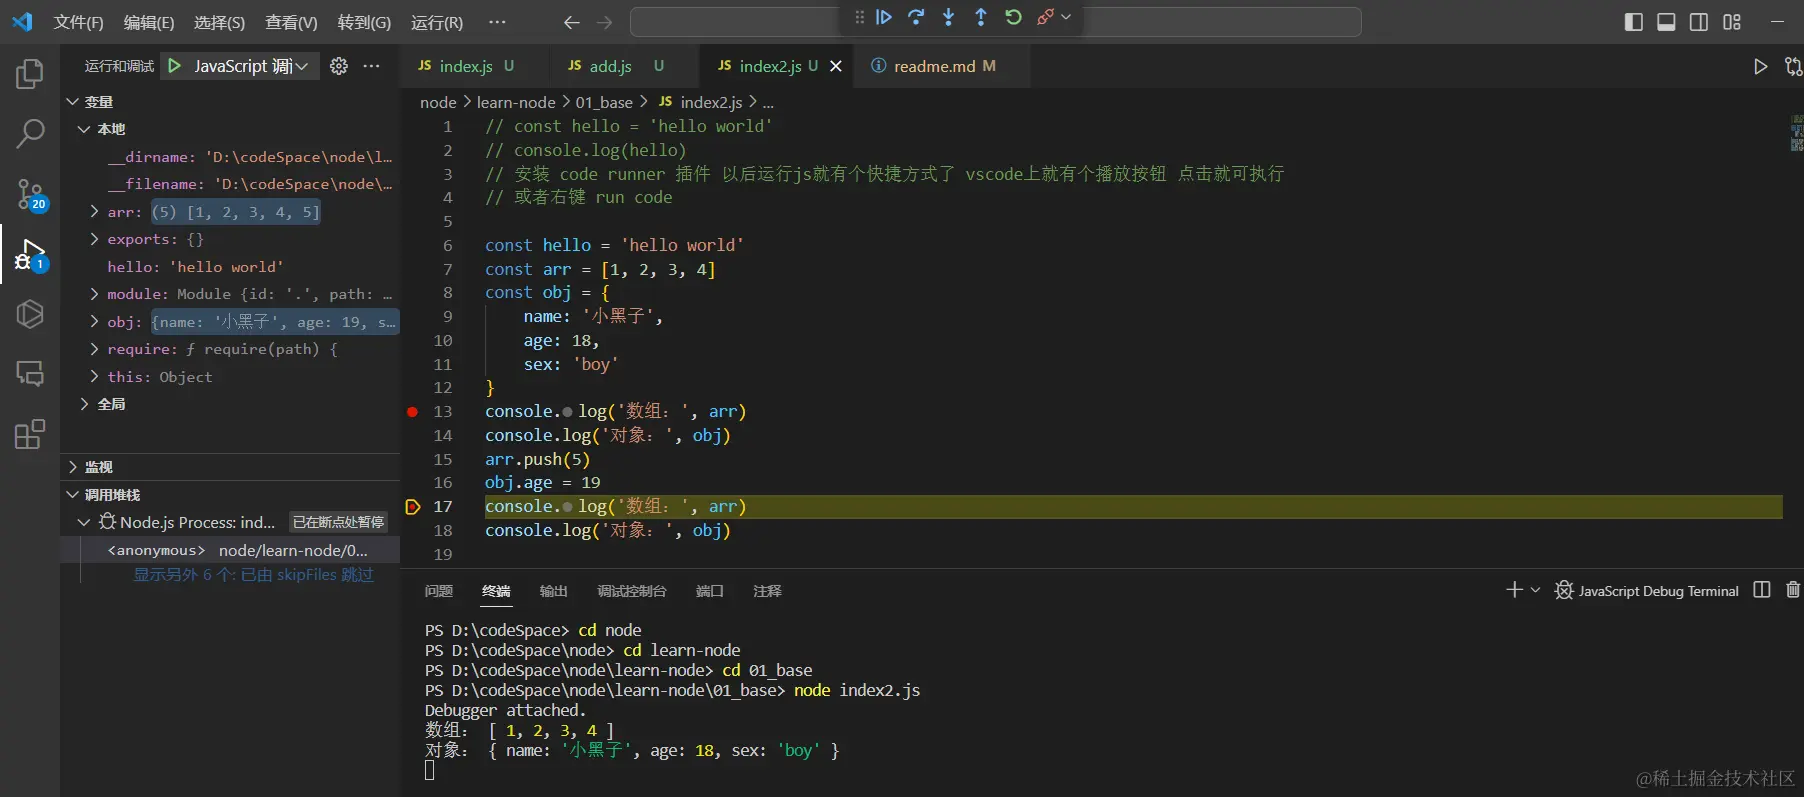This screenshot has width=1804, height=797.
Task: Switch to the 输出 panel tab
Action: click(x=554, y=591)
